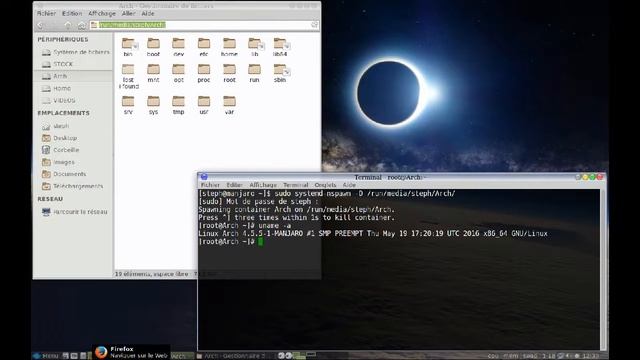This screenshot has height=360, width=640.
Task: Select the run folder icon
Action: tap(254, 69)
